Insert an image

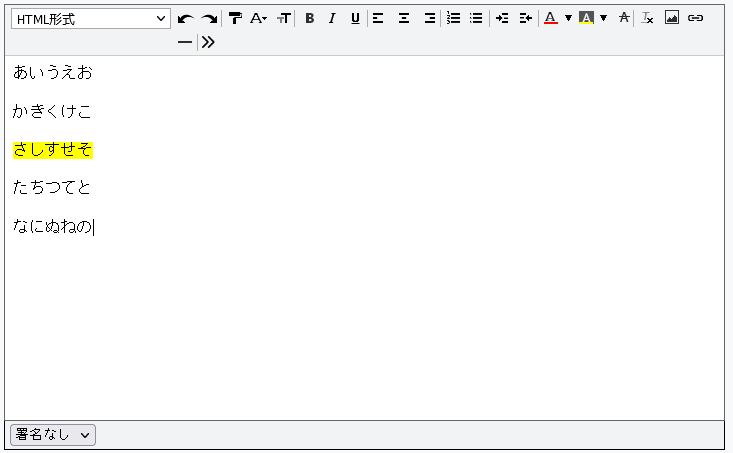(x=672, y=18)
